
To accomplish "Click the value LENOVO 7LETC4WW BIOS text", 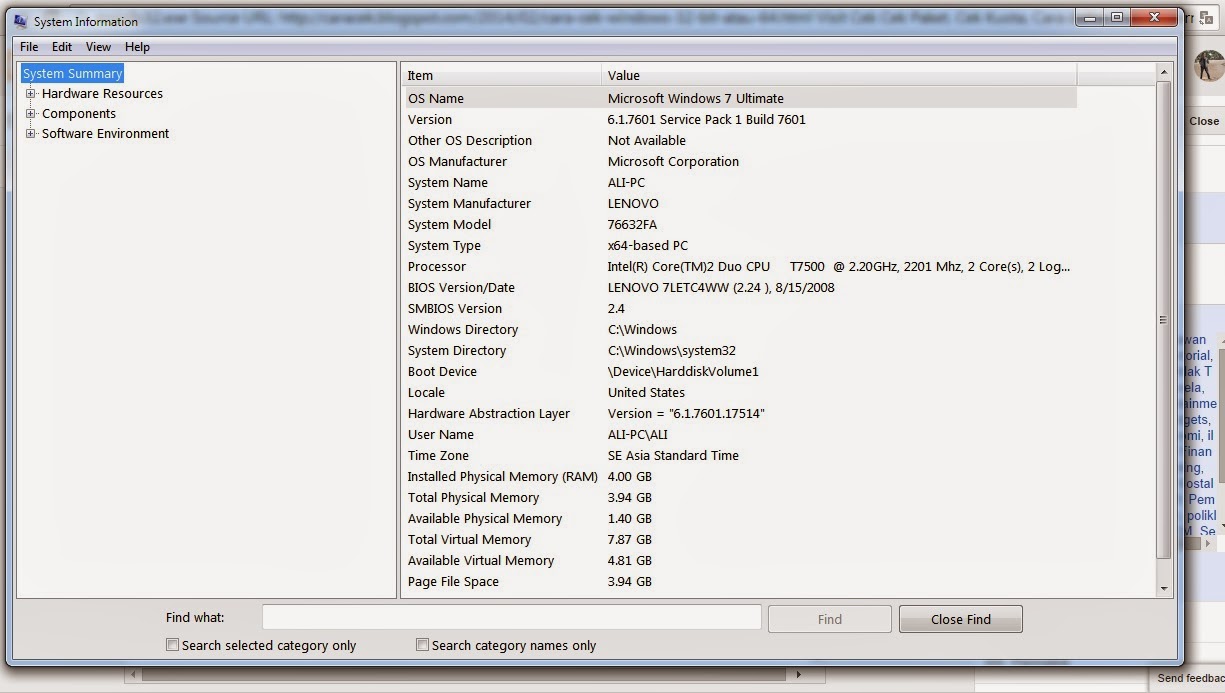I will pos(721,287).
